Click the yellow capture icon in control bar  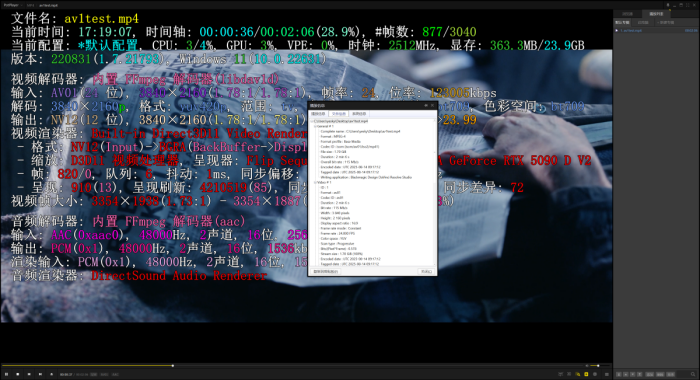586,374
